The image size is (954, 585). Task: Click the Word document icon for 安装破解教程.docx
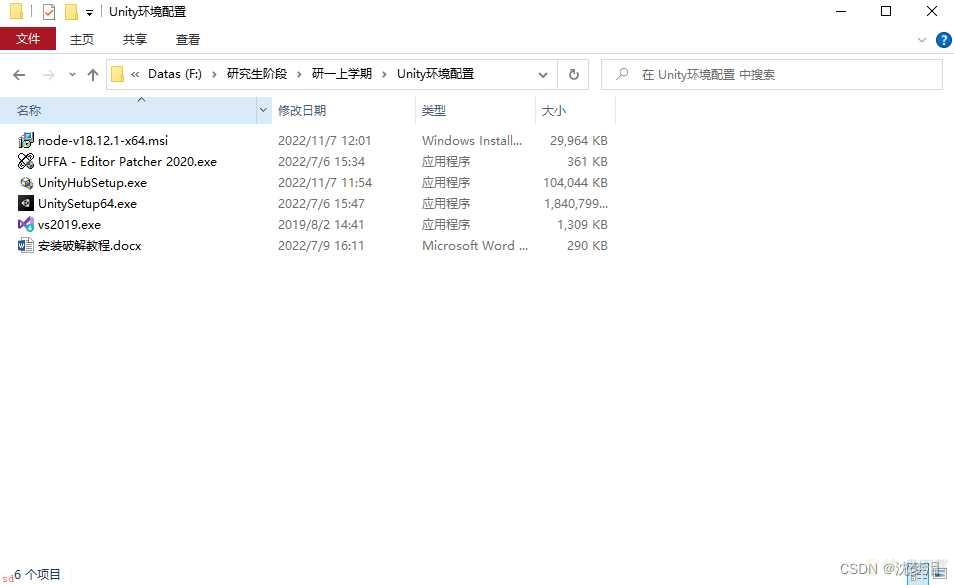click(x=26, y=246)
